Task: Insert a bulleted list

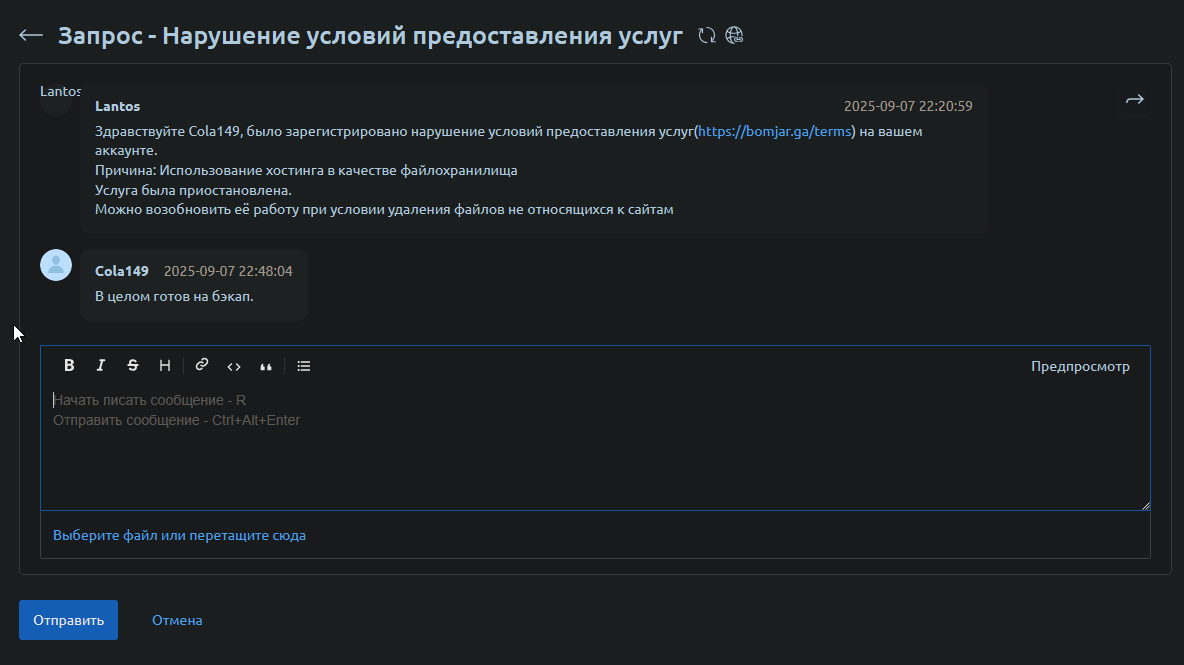Action: [x=304, y=366]
